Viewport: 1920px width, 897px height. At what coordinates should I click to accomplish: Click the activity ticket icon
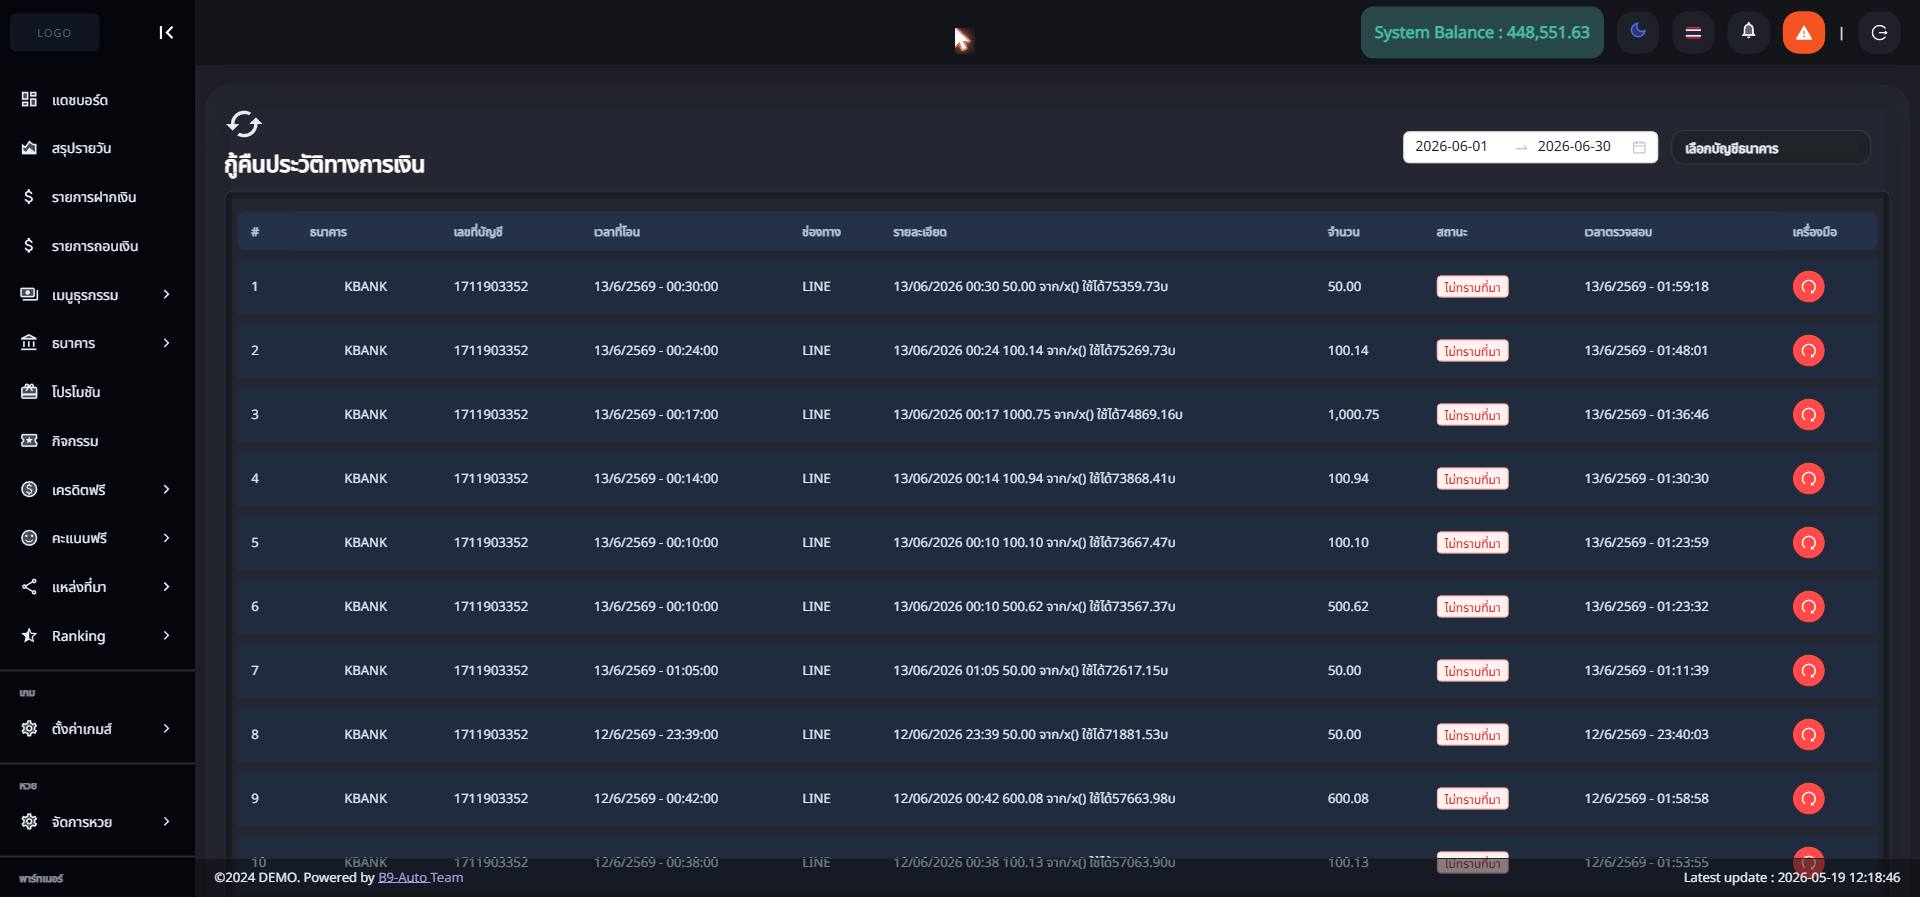tap(29, 440)
